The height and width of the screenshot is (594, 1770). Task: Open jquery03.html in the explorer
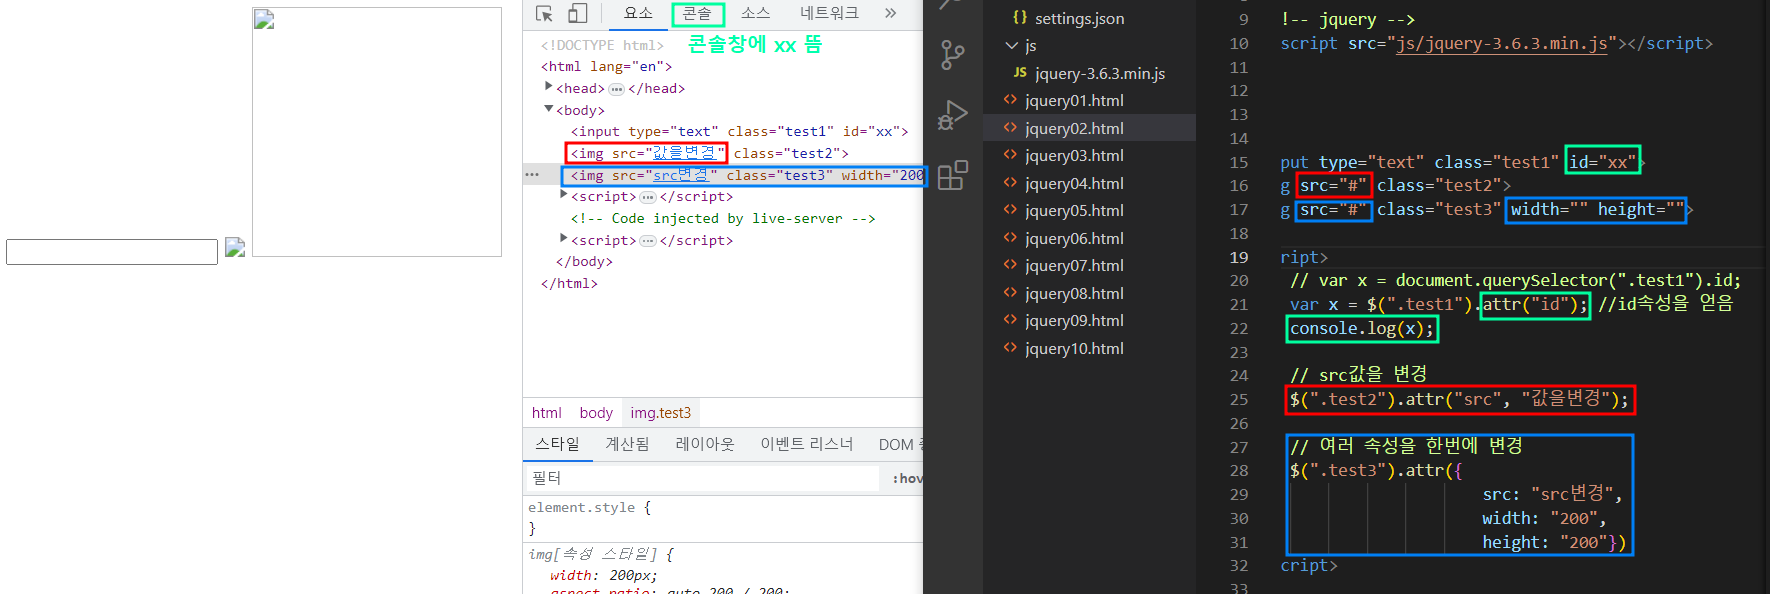[x=1074, y=156]
